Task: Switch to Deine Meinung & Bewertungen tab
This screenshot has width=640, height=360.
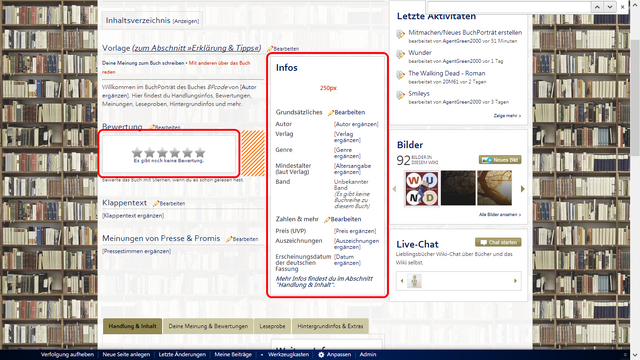Action: (208, 326)
